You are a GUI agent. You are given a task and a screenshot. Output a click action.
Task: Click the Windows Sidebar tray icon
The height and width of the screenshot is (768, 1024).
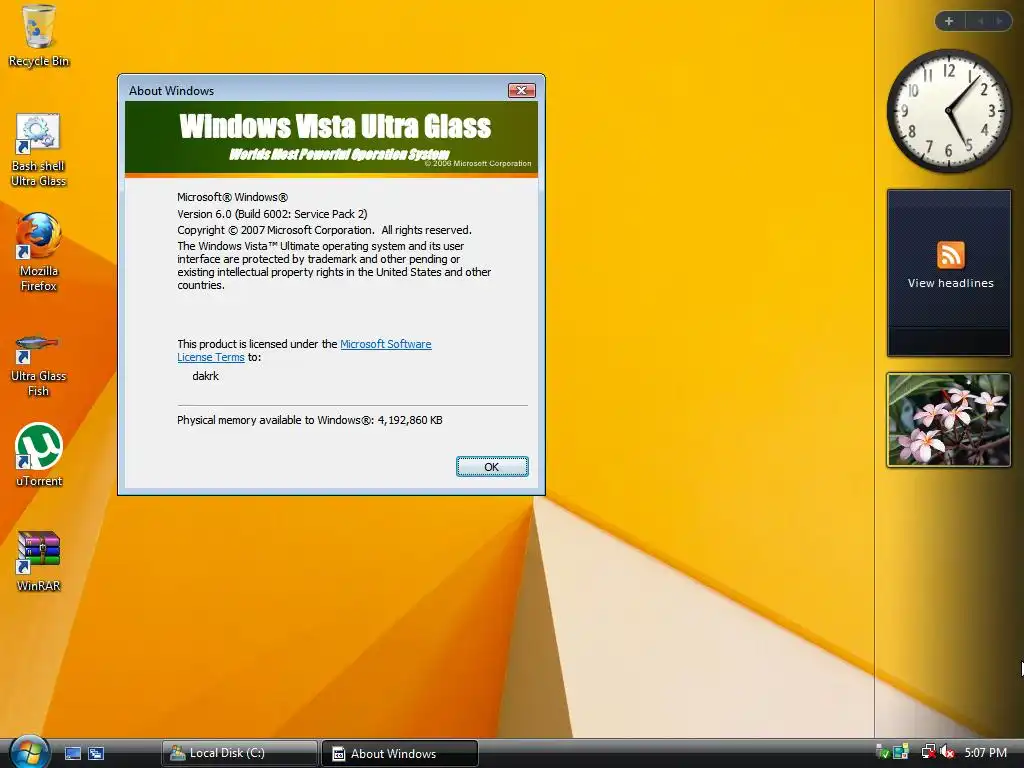(x=901, y=752)
